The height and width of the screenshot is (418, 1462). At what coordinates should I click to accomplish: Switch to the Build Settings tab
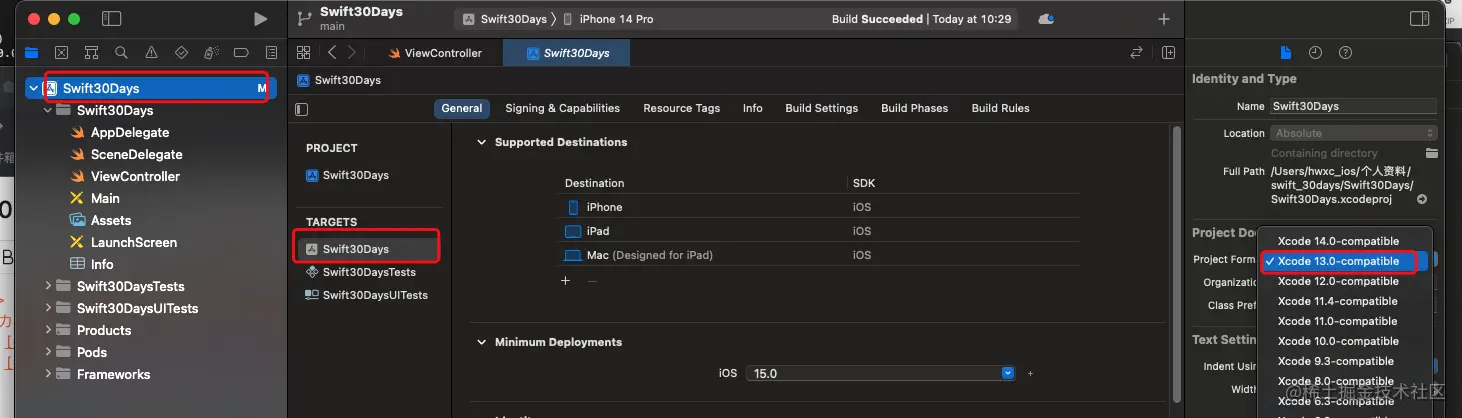click(821, 108)
